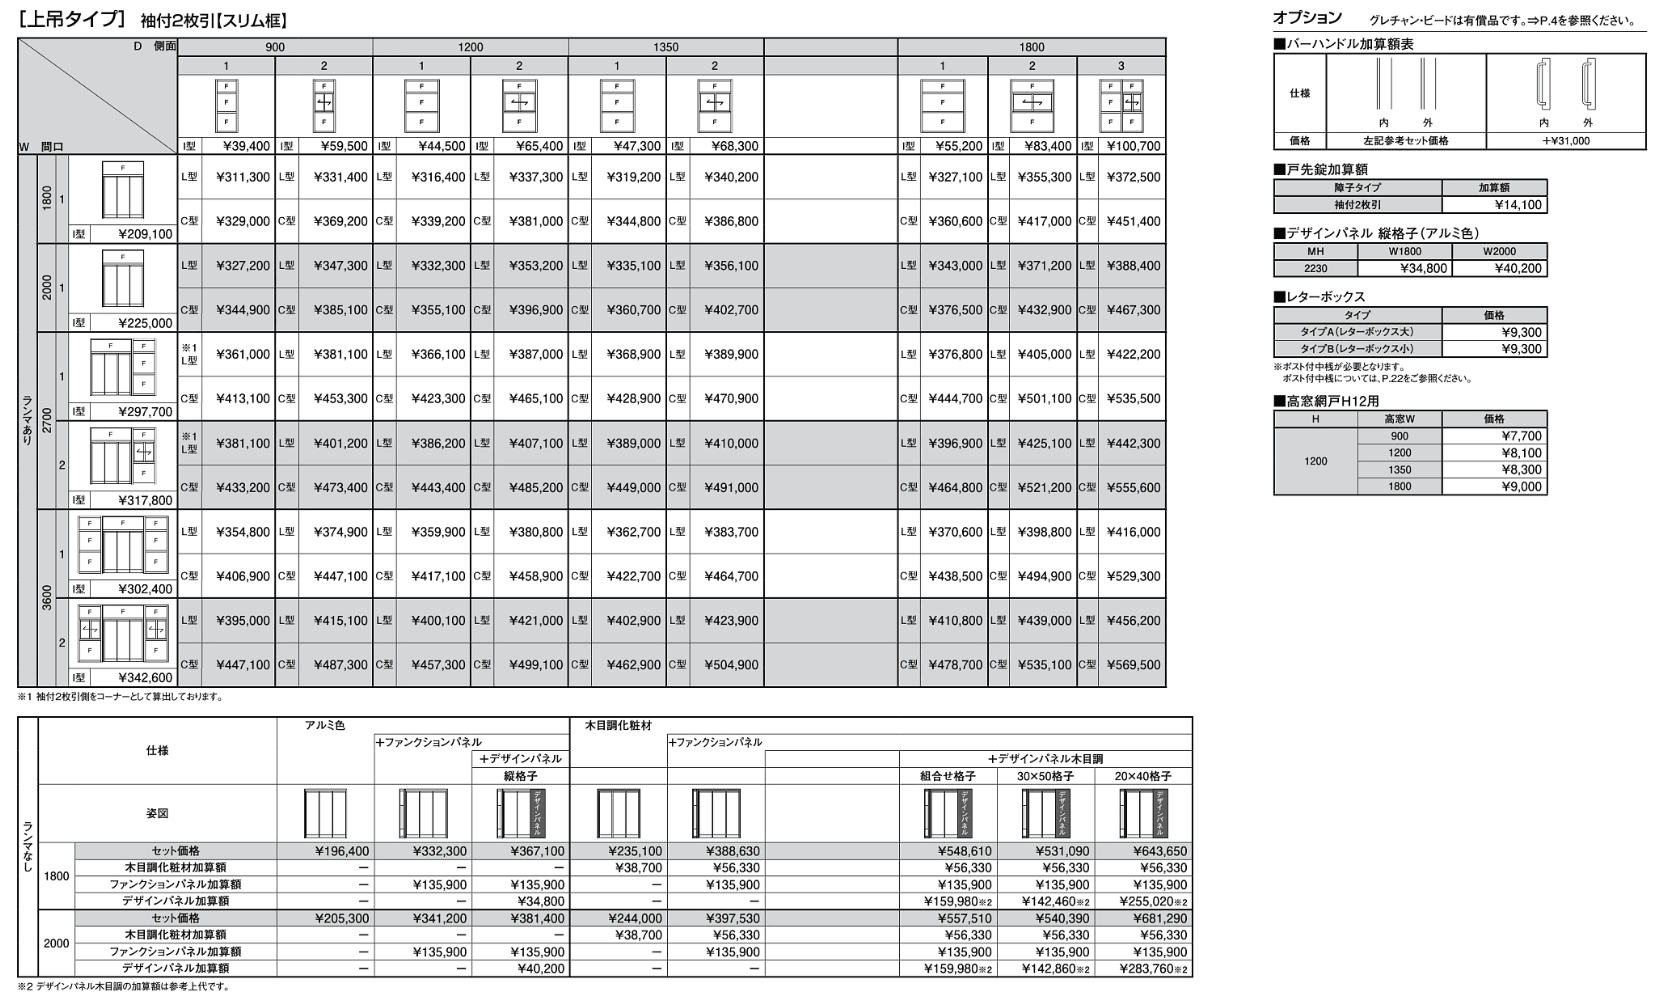Select the 戸先錠加算額 heading

[x=1320, y=170]
